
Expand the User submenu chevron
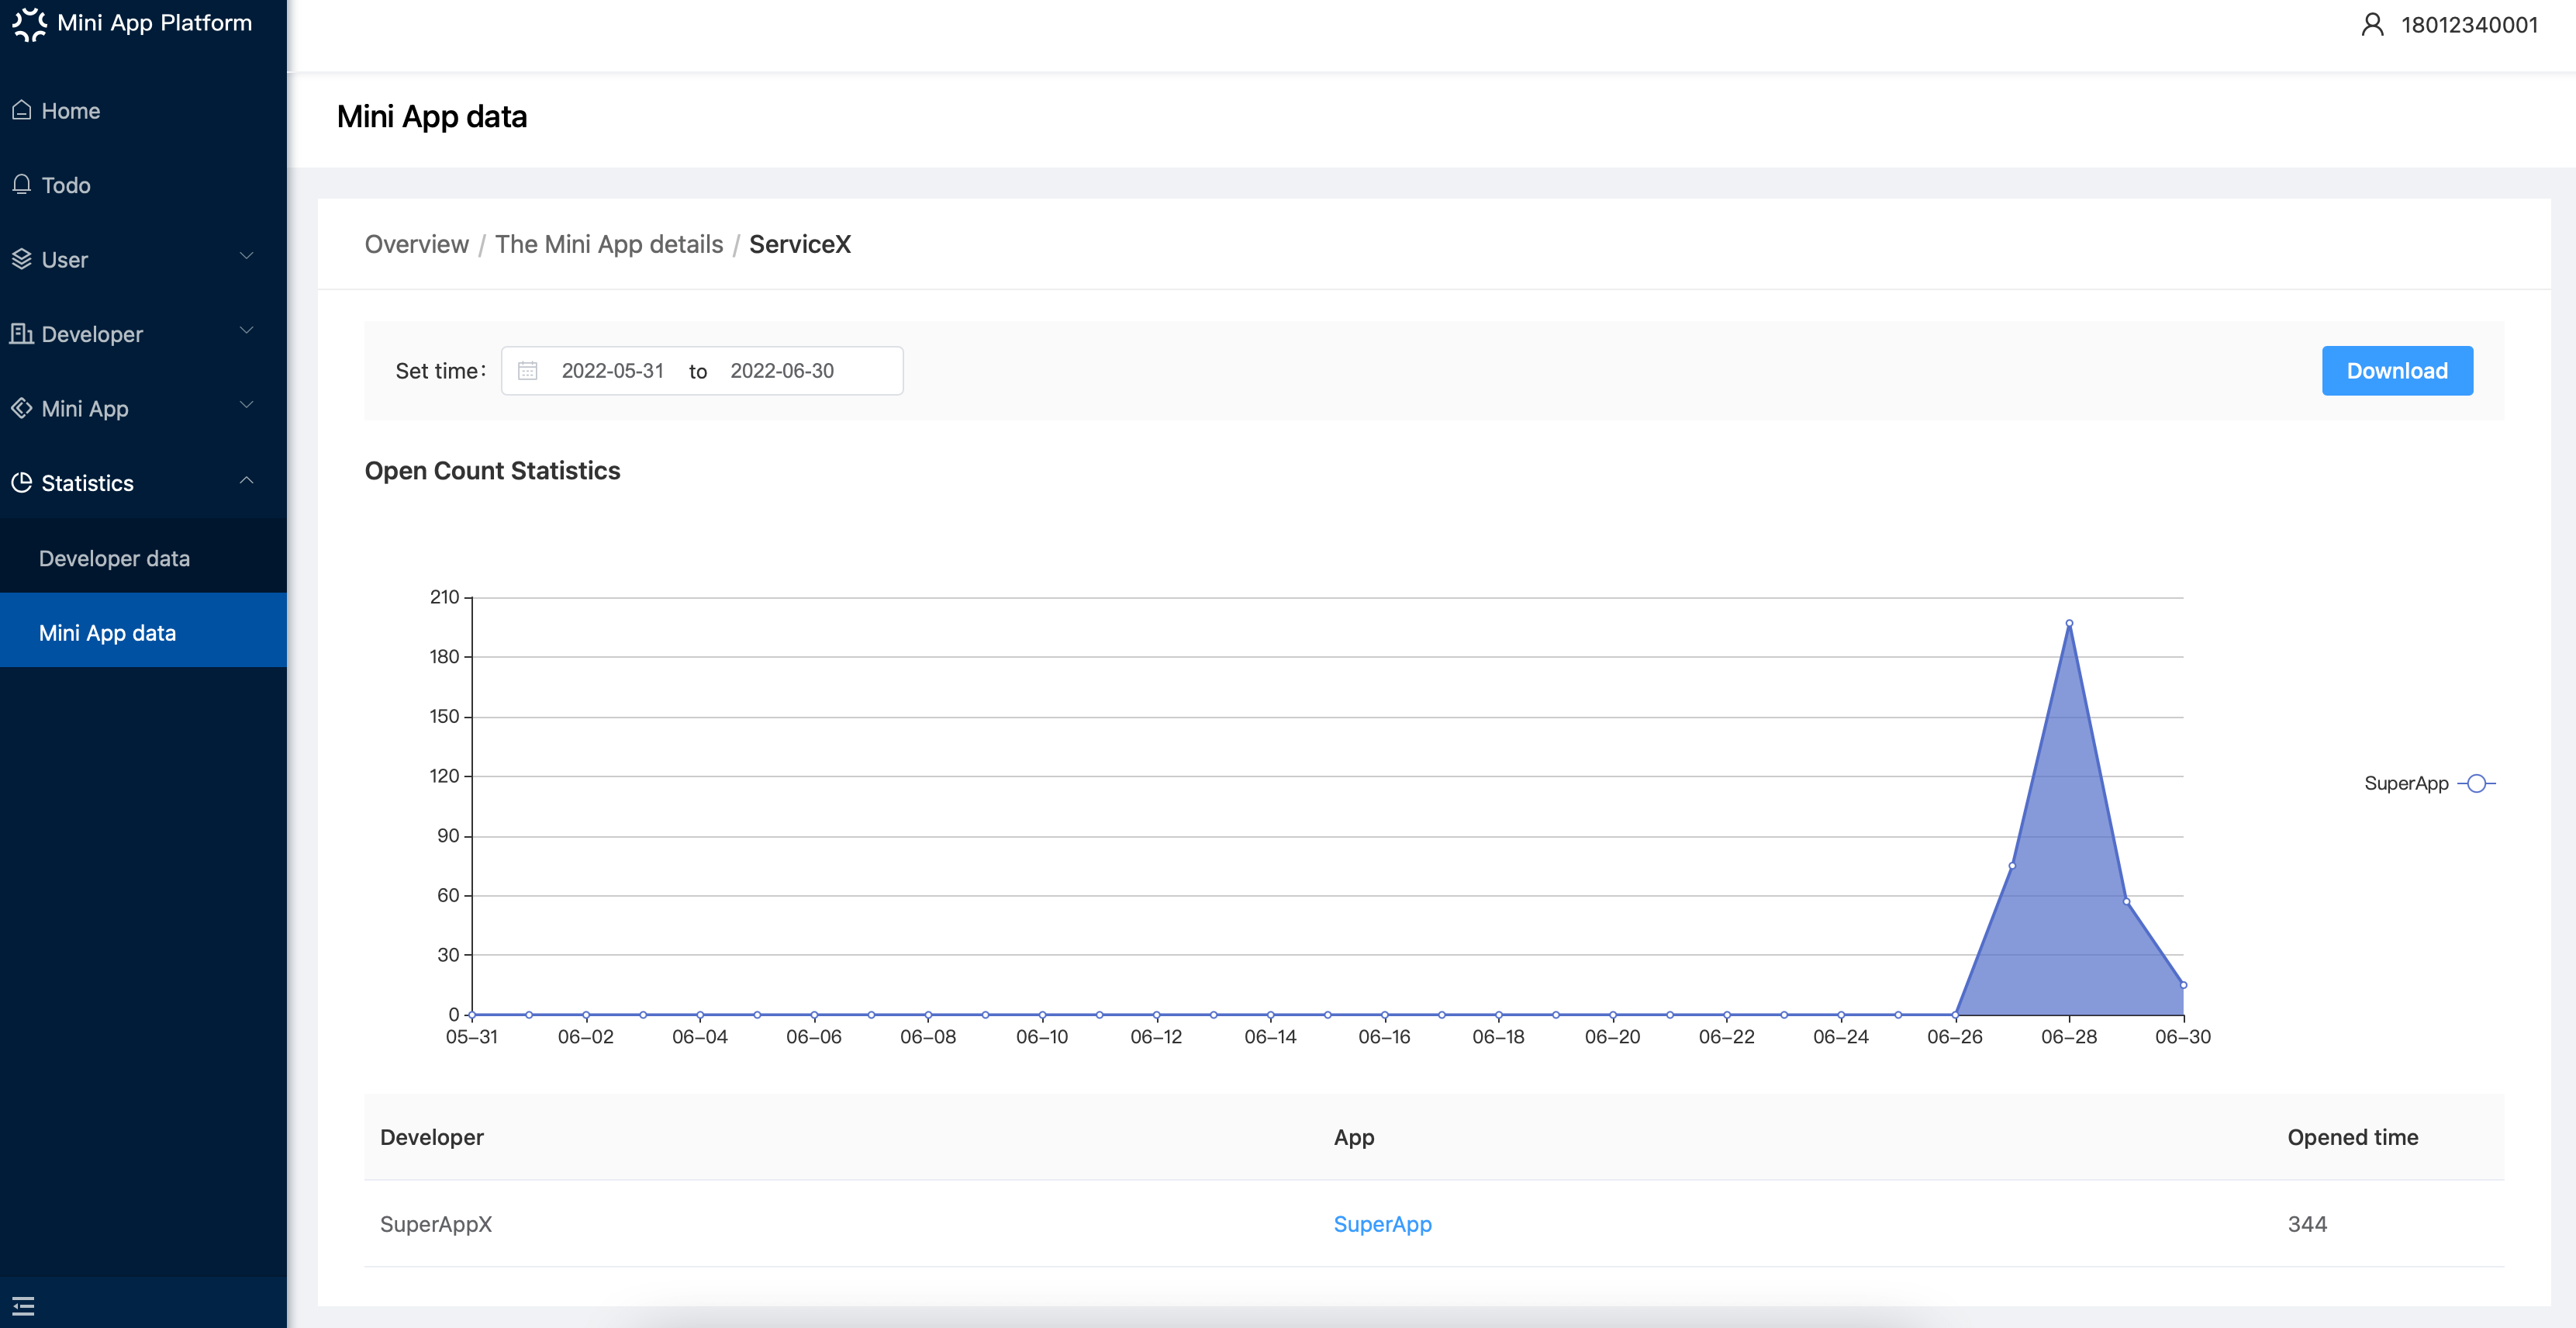click(x=246, y=257)
